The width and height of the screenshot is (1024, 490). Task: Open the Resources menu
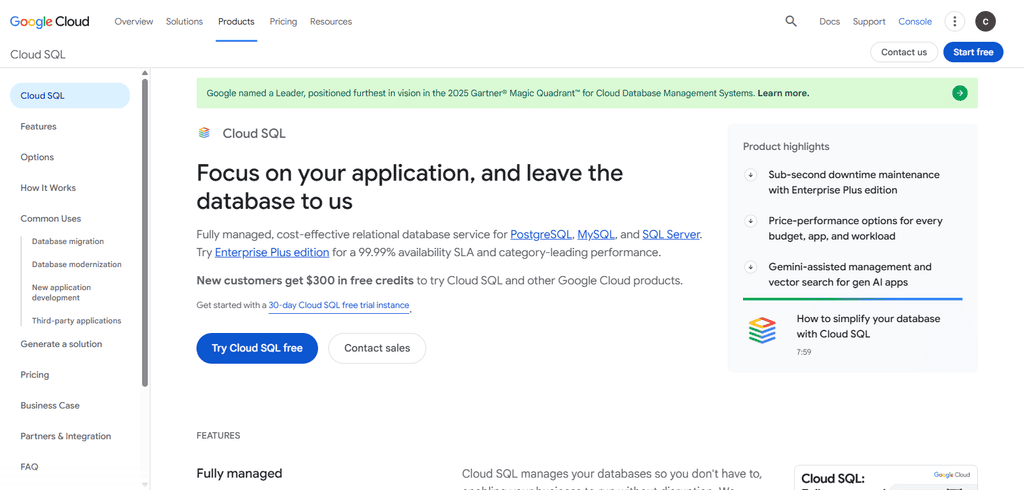[331, 22]
